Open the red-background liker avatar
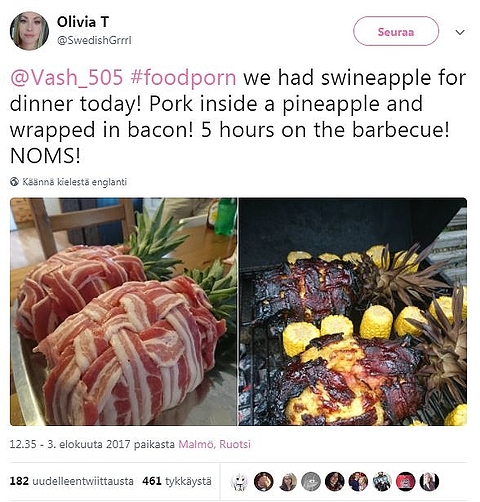Image resolution: width=480 pixels, height=502 pixels. [405, 482]
